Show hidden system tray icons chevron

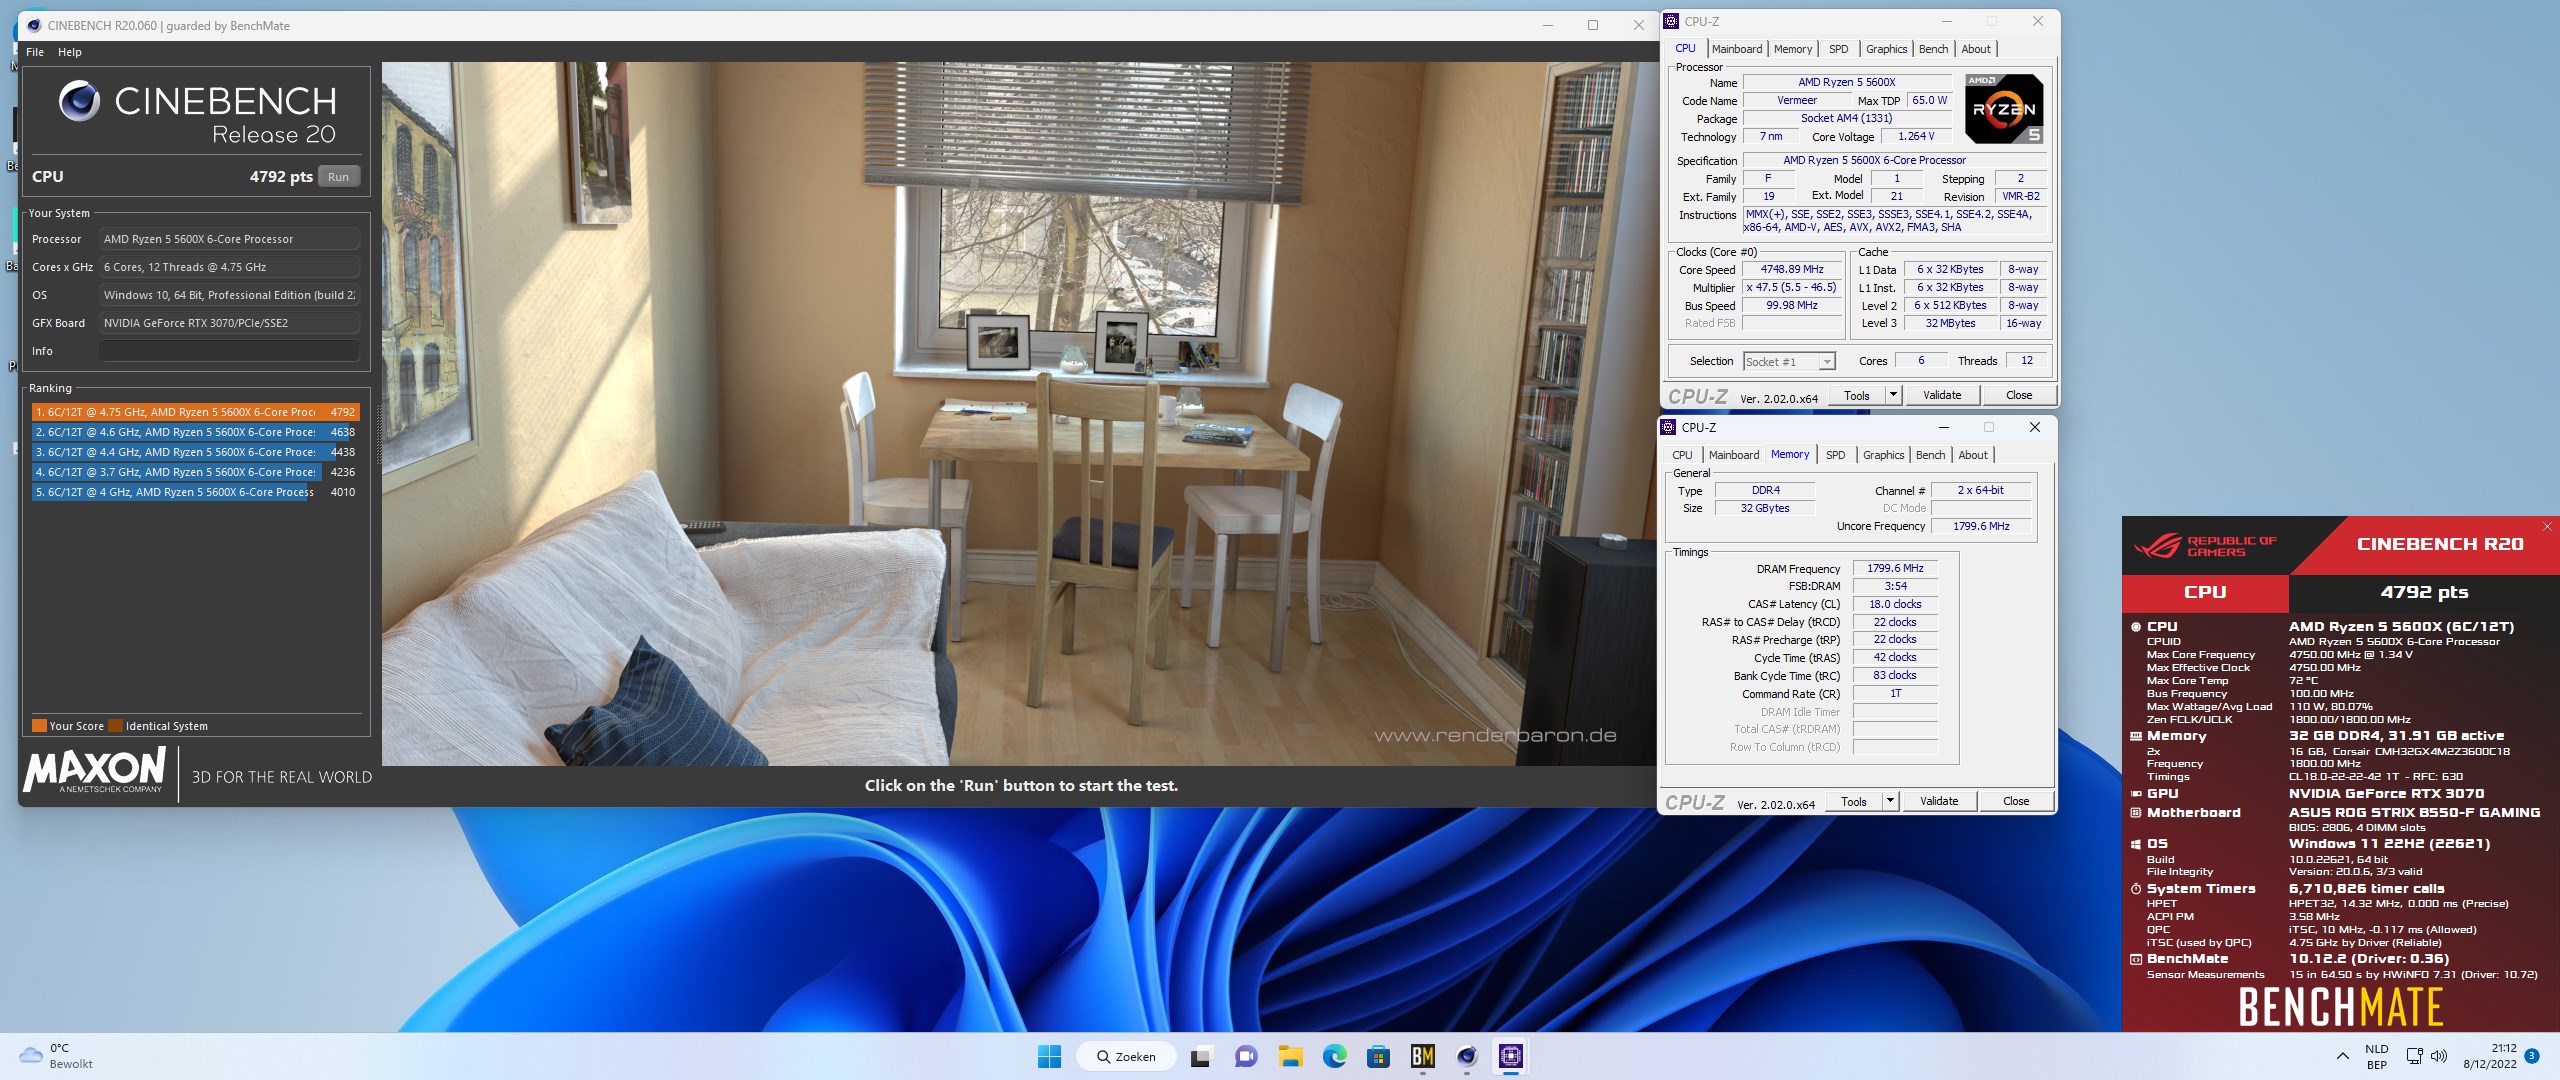coord(2342,1056)
